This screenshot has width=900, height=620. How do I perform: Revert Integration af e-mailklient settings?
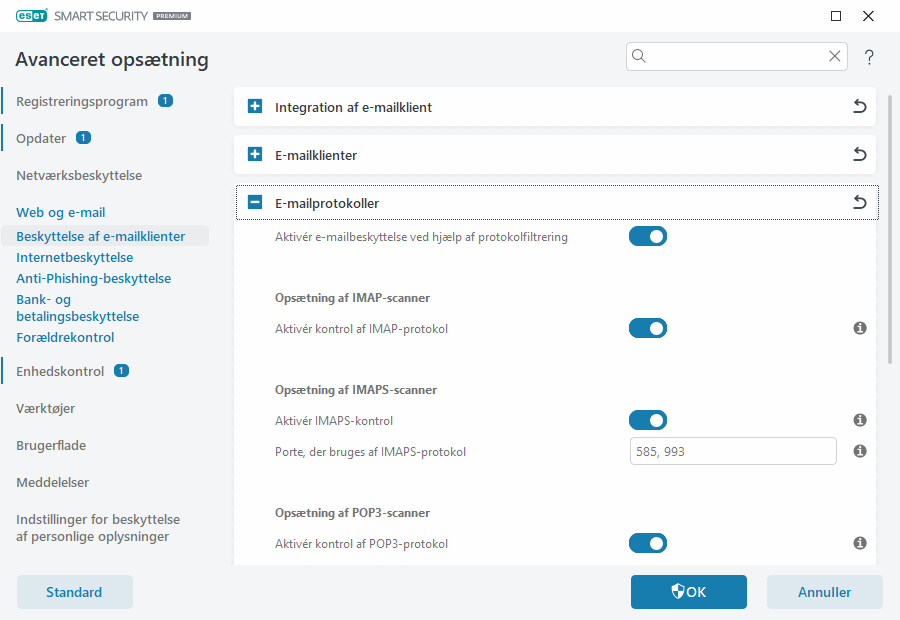[x=859, y=107]
